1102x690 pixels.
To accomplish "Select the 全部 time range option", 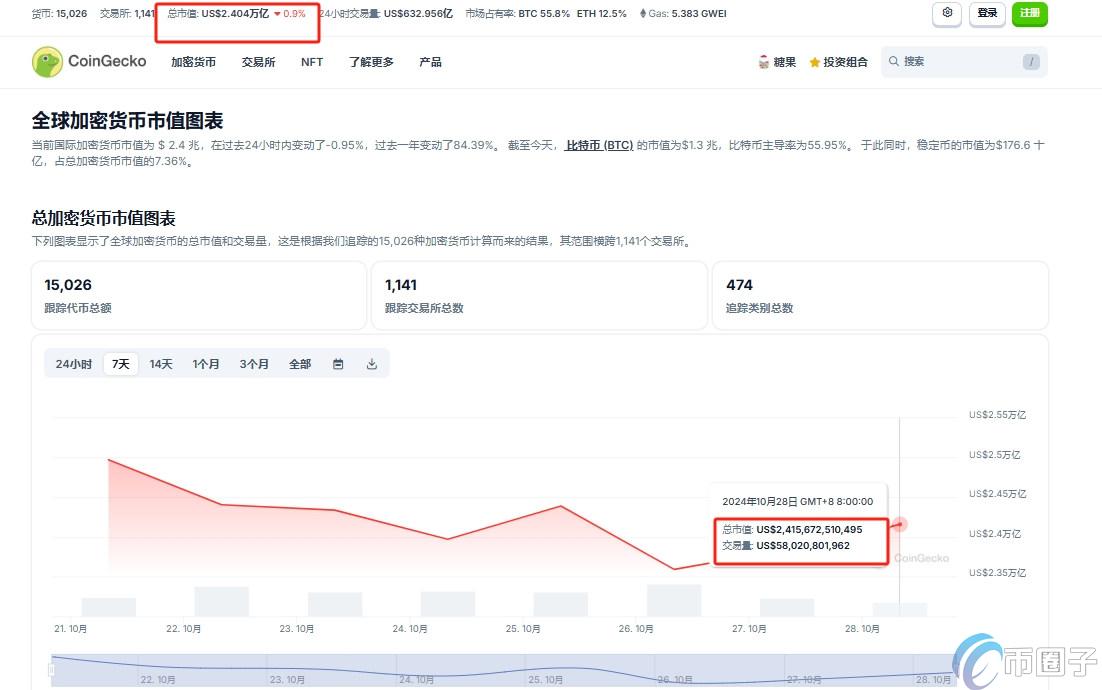I will click(299, 364).
